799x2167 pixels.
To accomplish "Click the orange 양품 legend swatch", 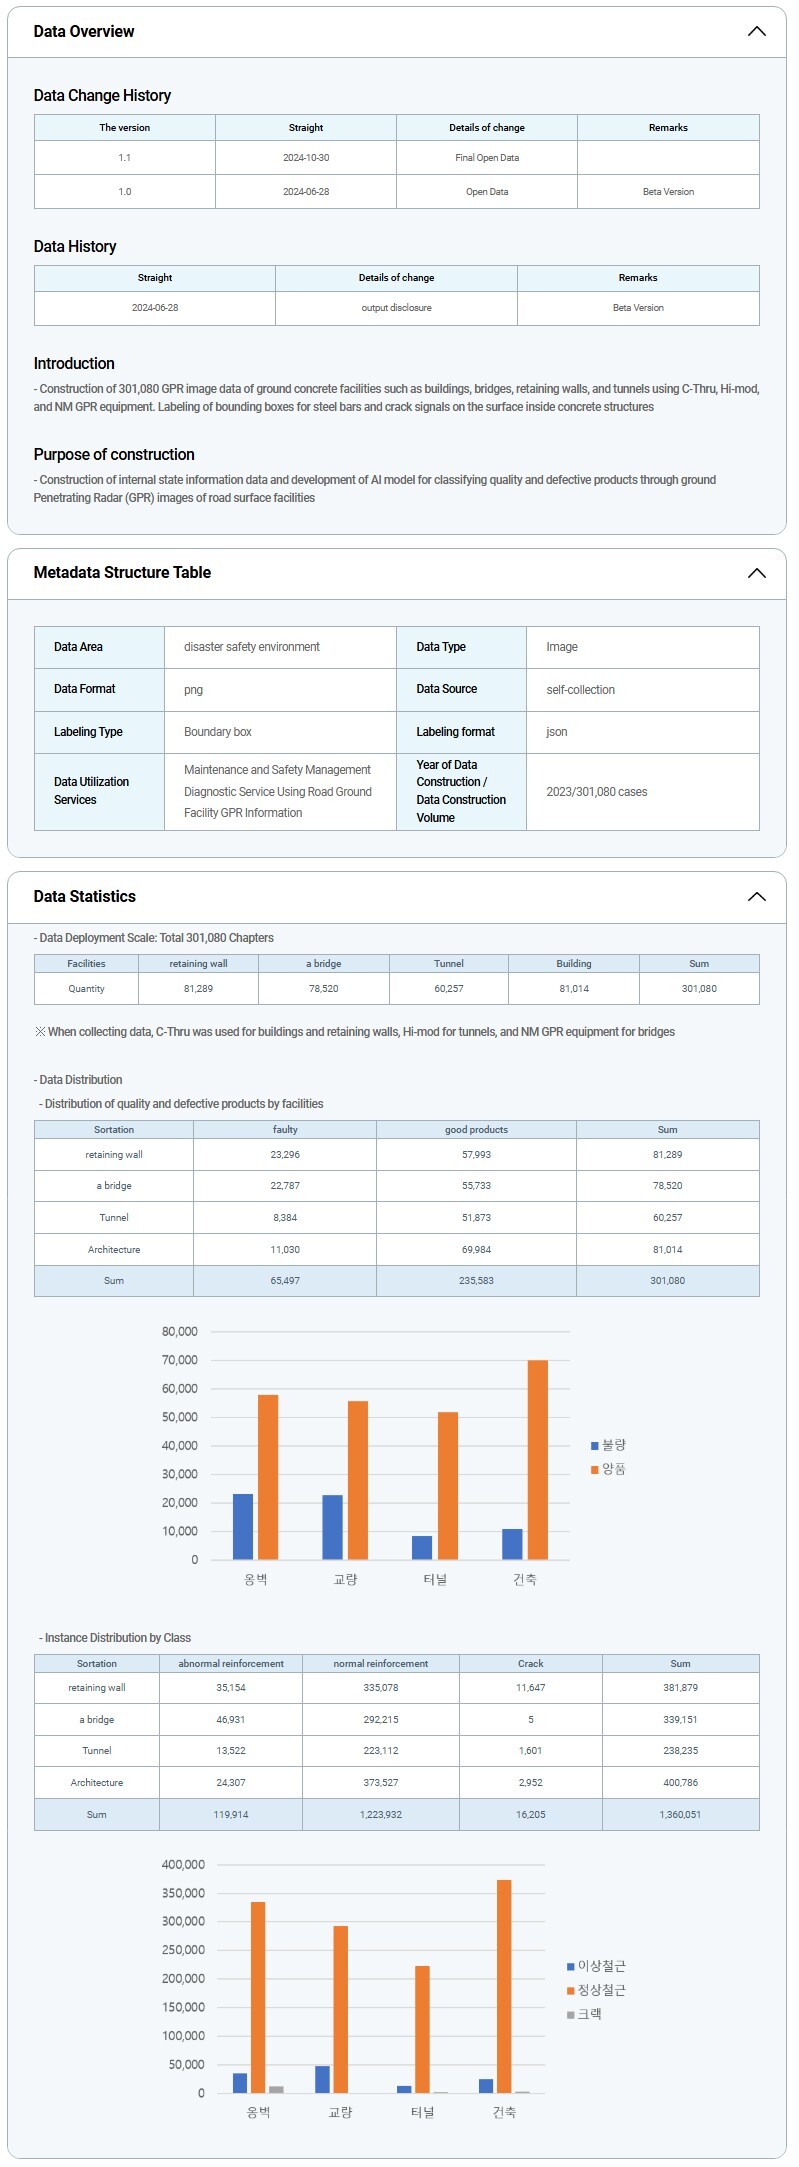I will click(595, 1470).
